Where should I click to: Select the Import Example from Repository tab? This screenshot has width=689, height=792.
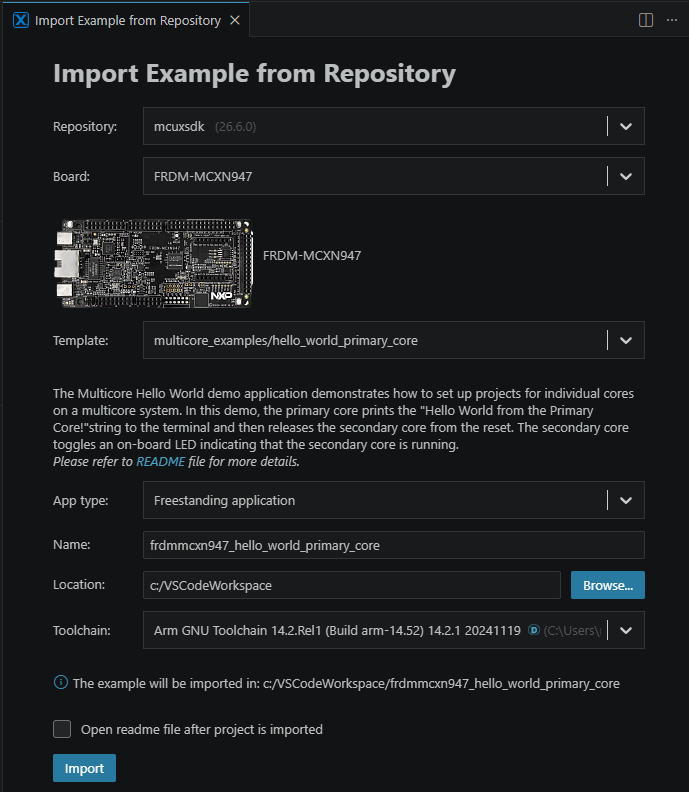126,20
